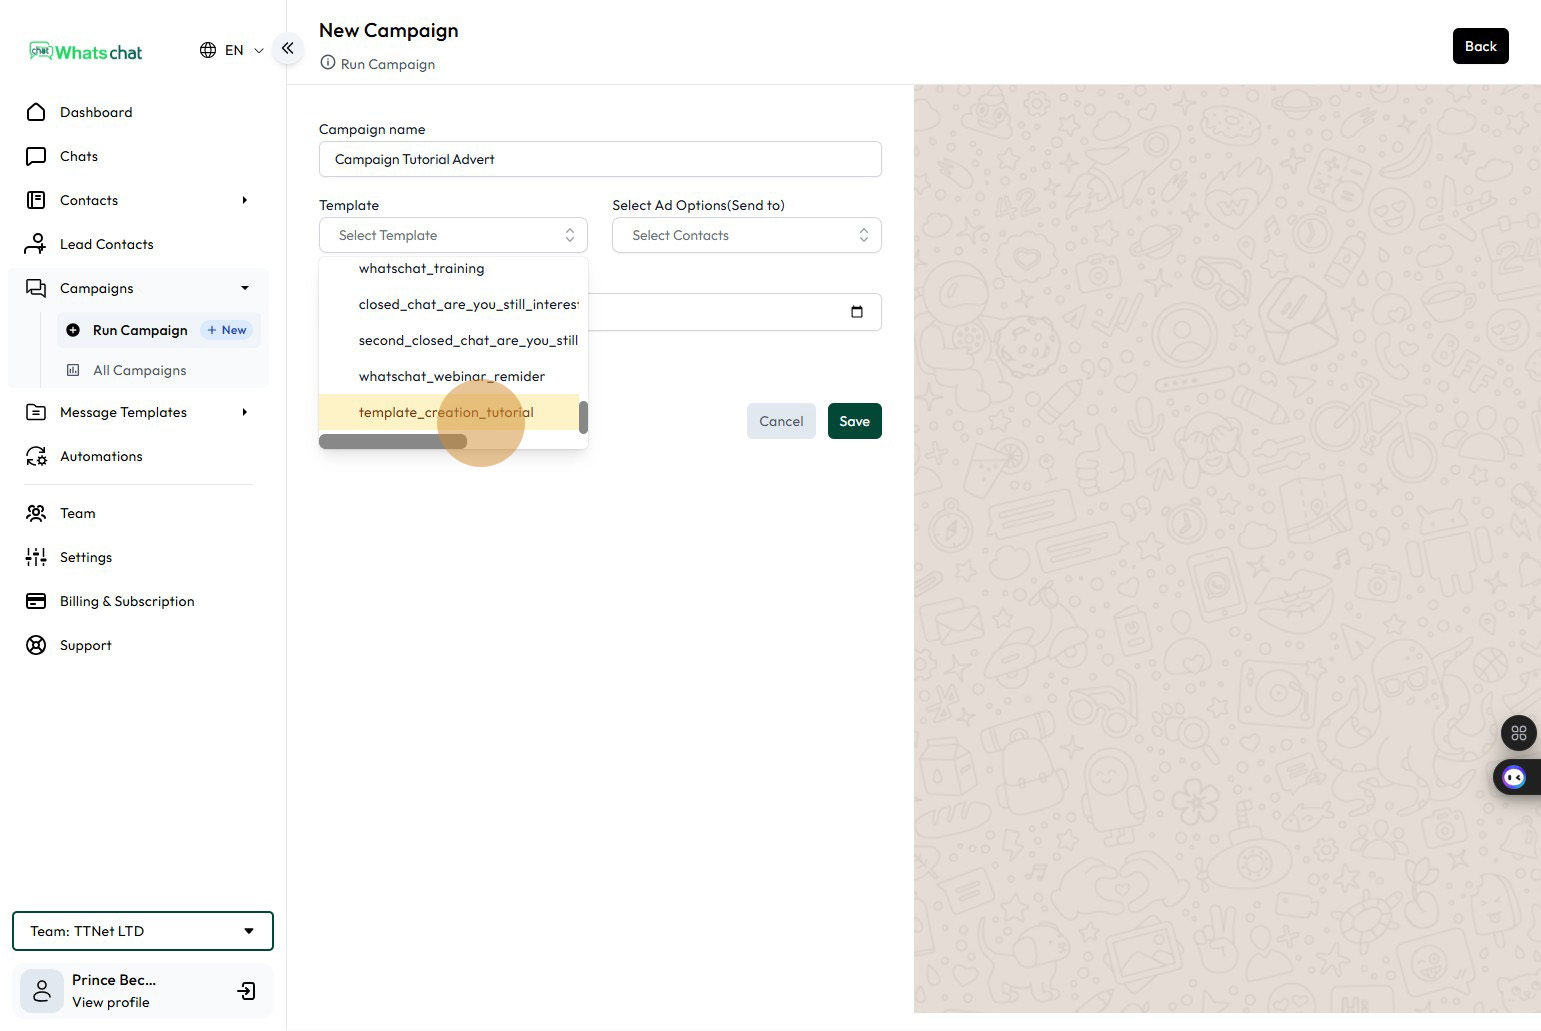Collapse the sidebar with double-chevron icon
Screen dimensions: 1541x1031
tap(287, 48)
